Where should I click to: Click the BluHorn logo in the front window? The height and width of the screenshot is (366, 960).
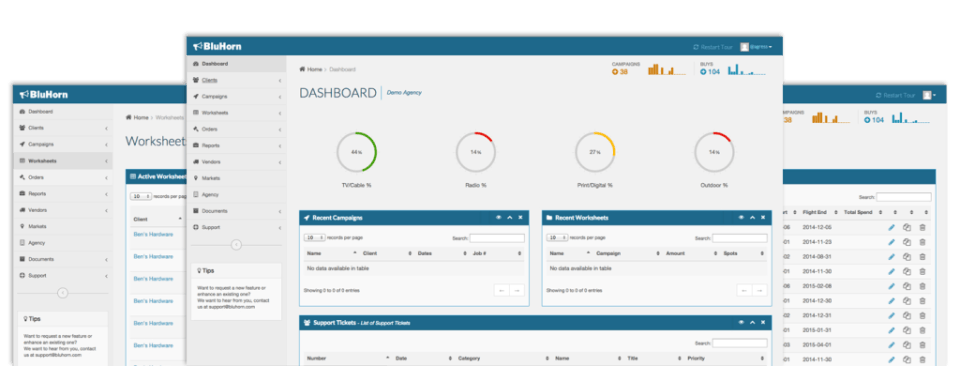[x=217, y=46]
